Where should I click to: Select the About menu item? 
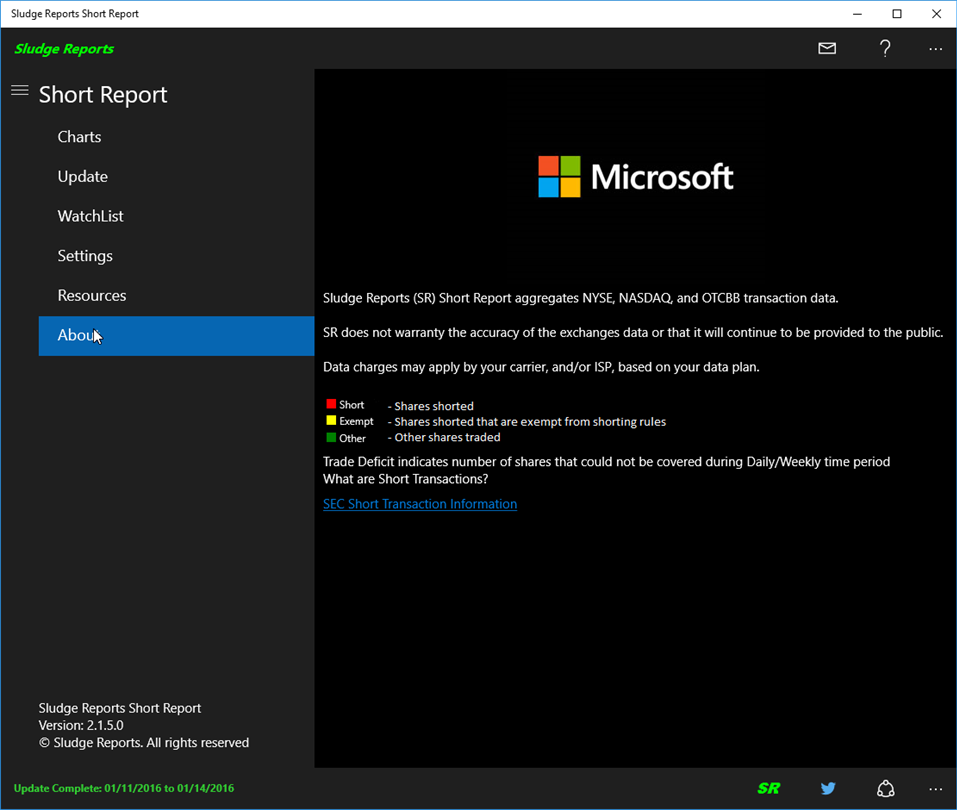176,336
